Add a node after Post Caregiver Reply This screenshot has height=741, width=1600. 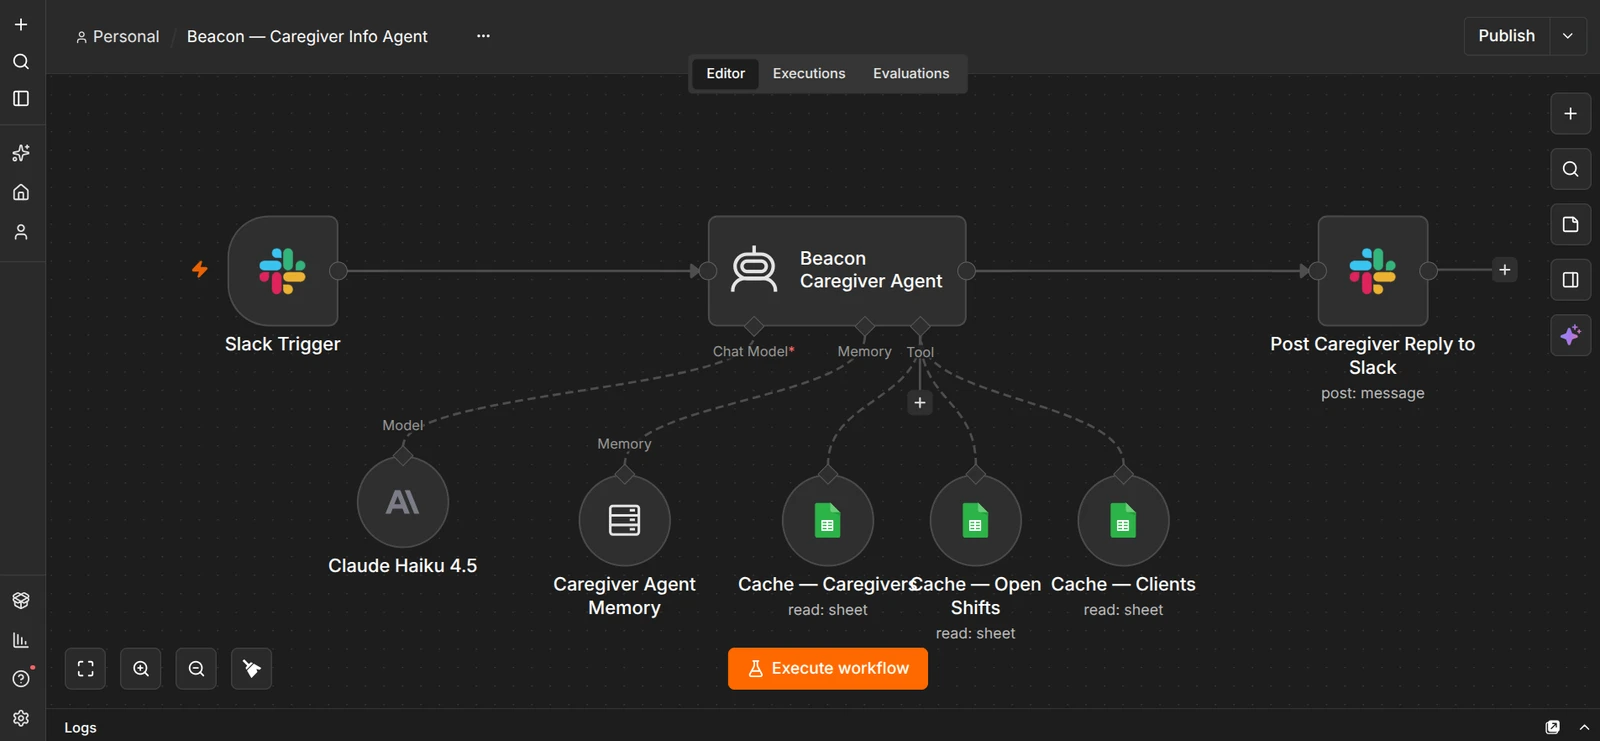tap(1505, 270)
